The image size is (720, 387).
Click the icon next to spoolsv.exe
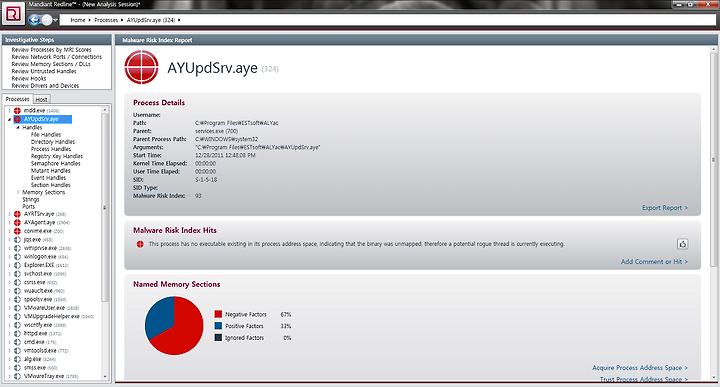tap(17, 299)
